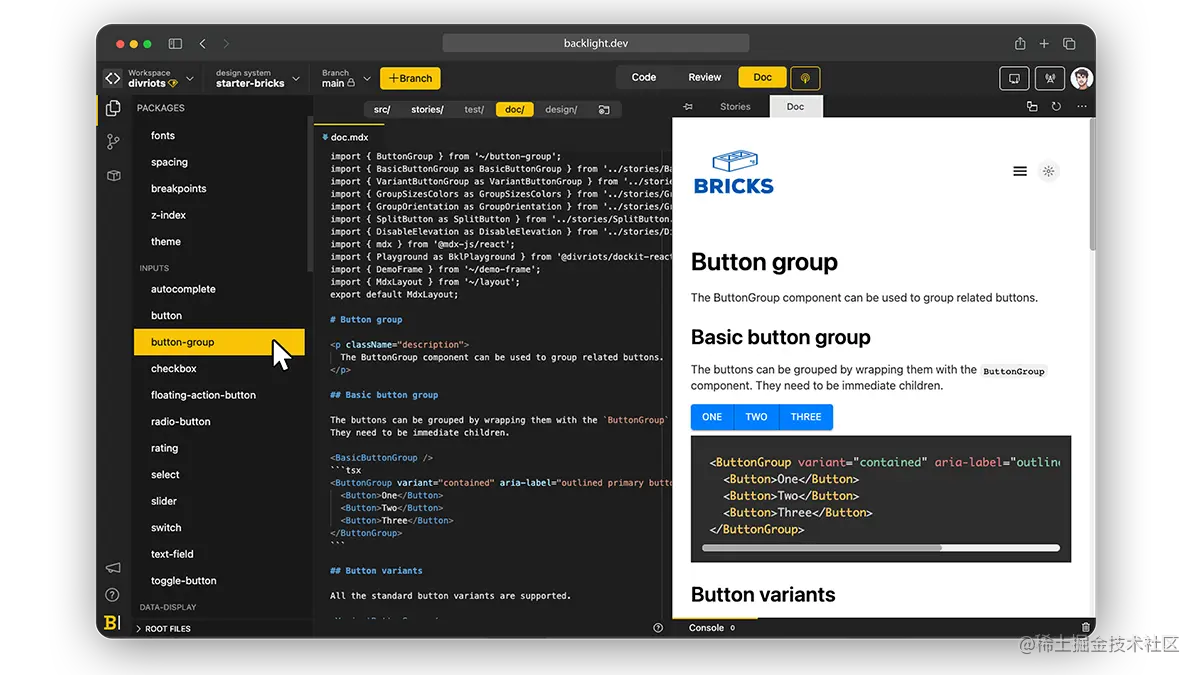
Task: Open the preview in new window icon
Action: (1032, 107)
